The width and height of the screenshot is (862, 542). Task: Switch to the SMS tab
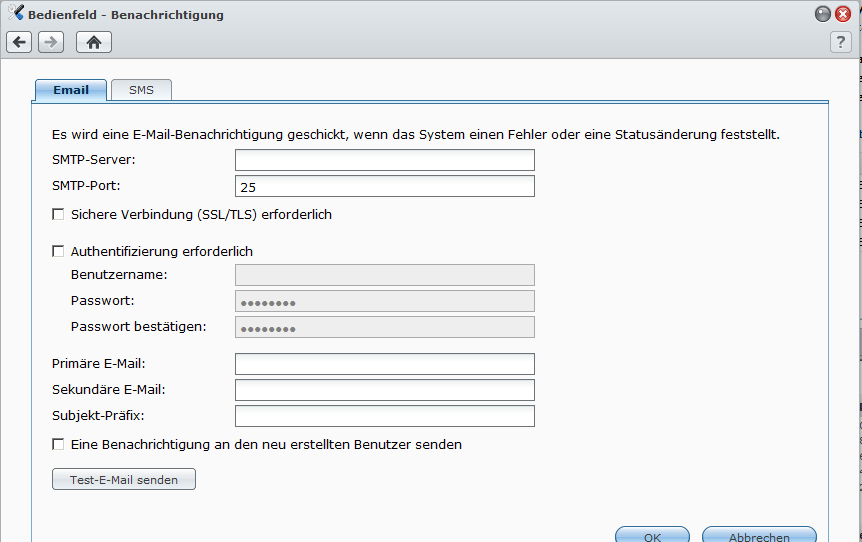point(141,90)
